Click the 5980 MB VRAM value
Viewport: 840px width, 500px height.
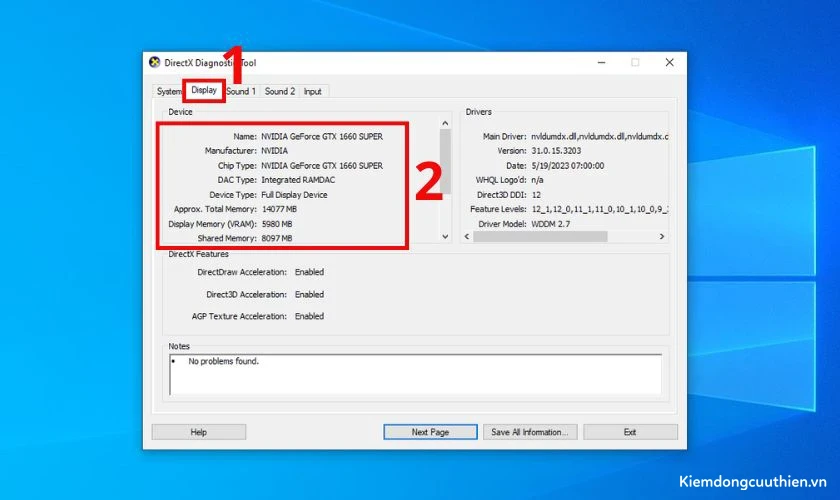pos(277,224)
